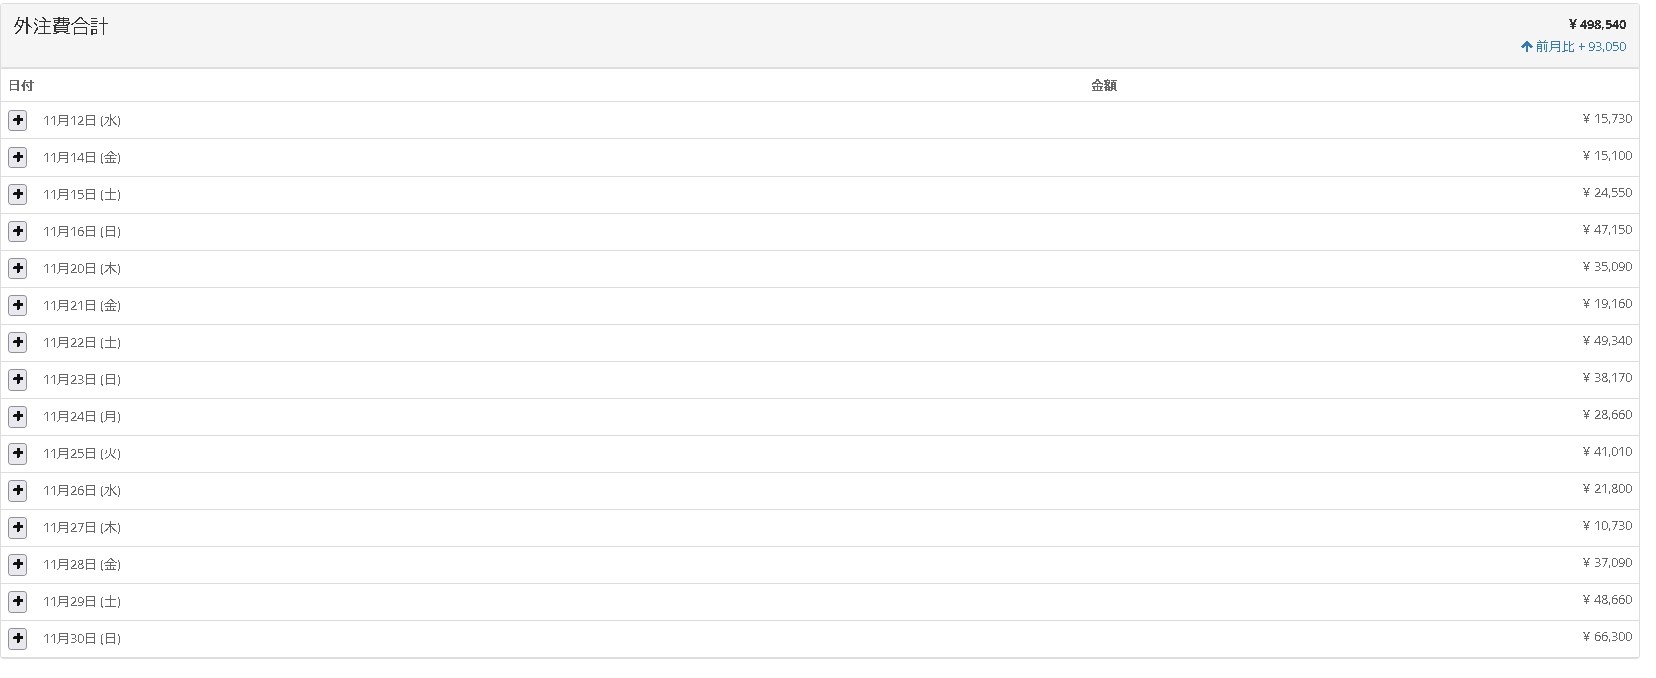Expand the 11月12日 (水) row
Screen dimensions: 1656x678
tap(18, 120)
